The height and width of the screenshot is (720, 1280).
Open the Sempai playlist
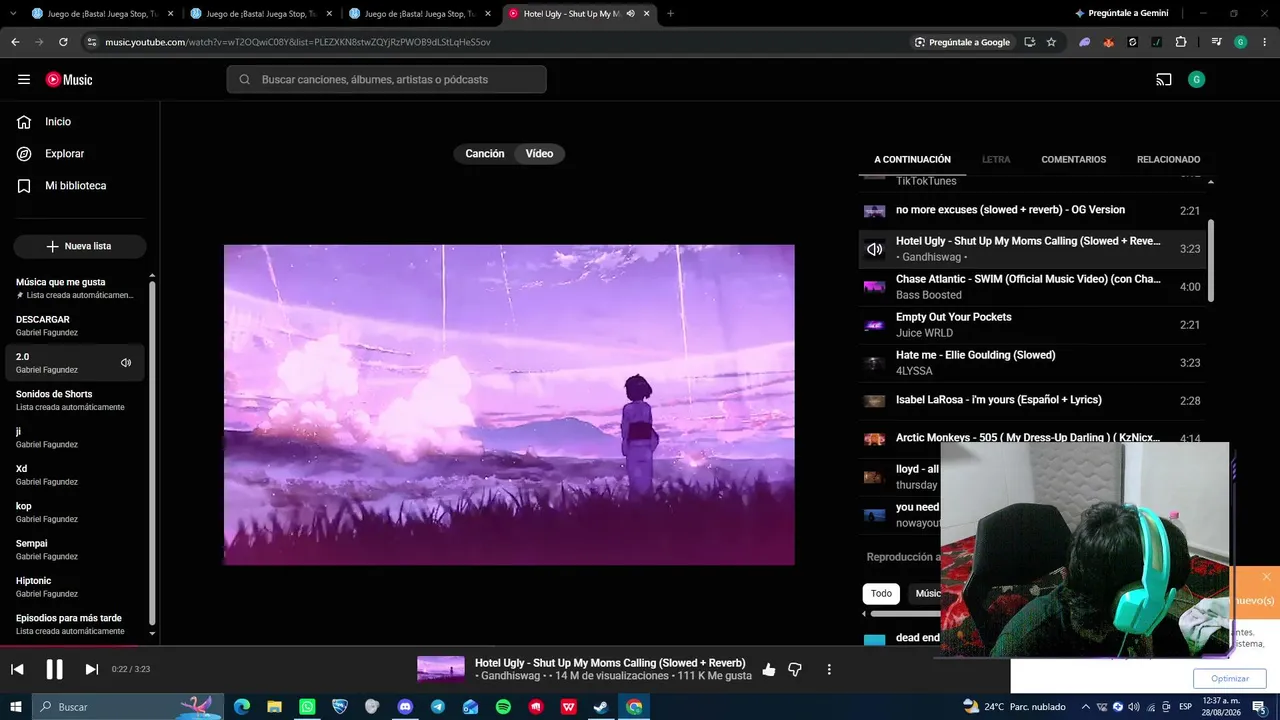[x=75, y=549]
